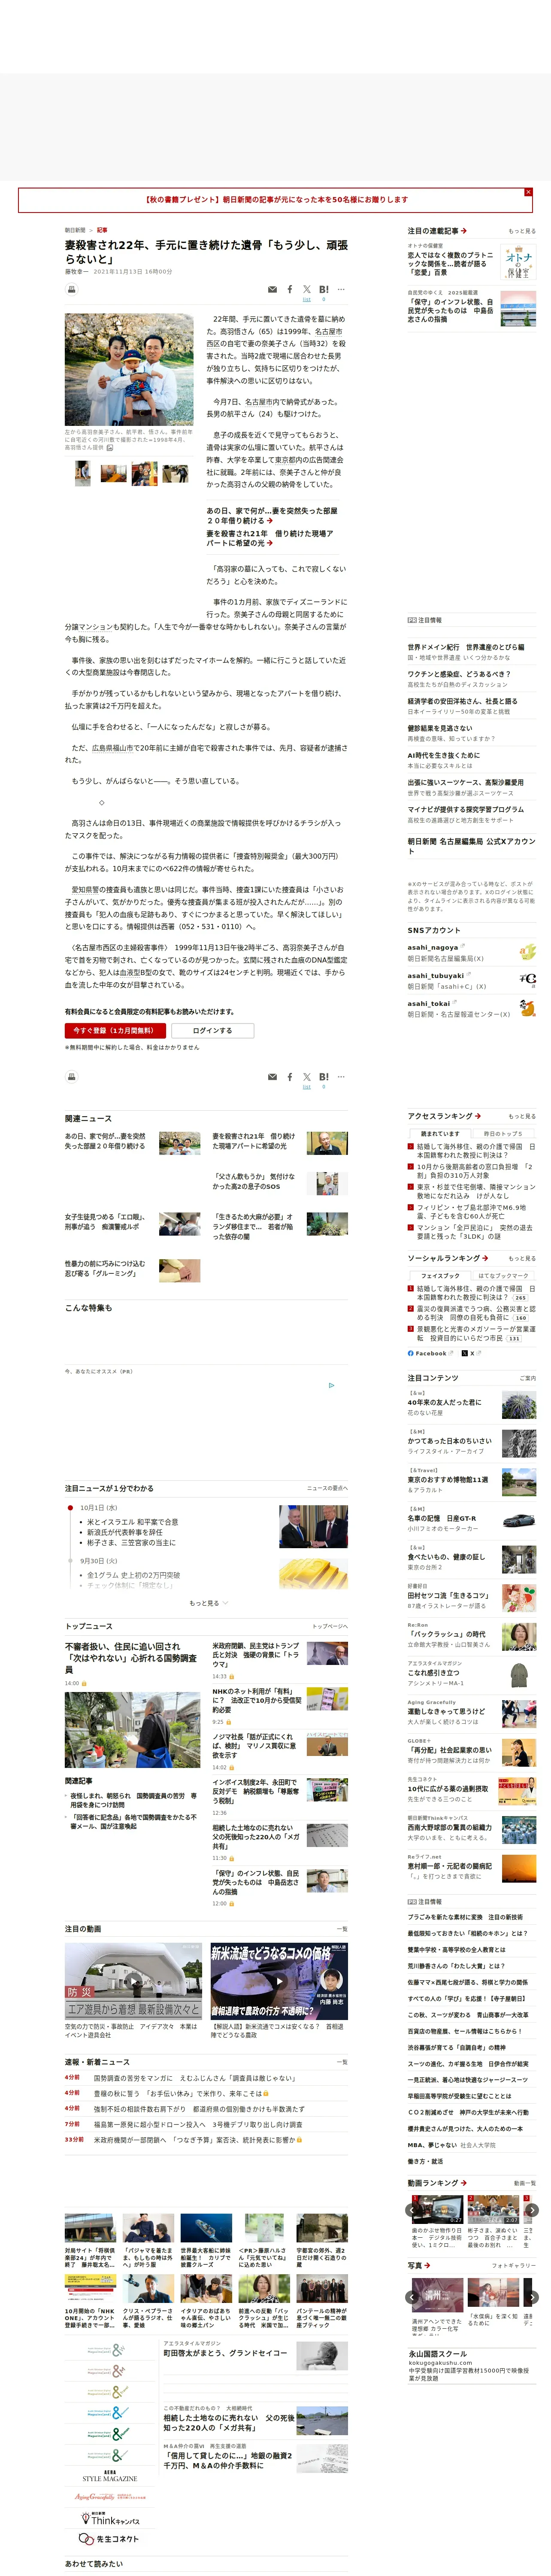Switch to the 昨日のトップ５ ranking tab
Image resolution: width=551 pixels, height=2576 pixels.
coord(503,1134)
